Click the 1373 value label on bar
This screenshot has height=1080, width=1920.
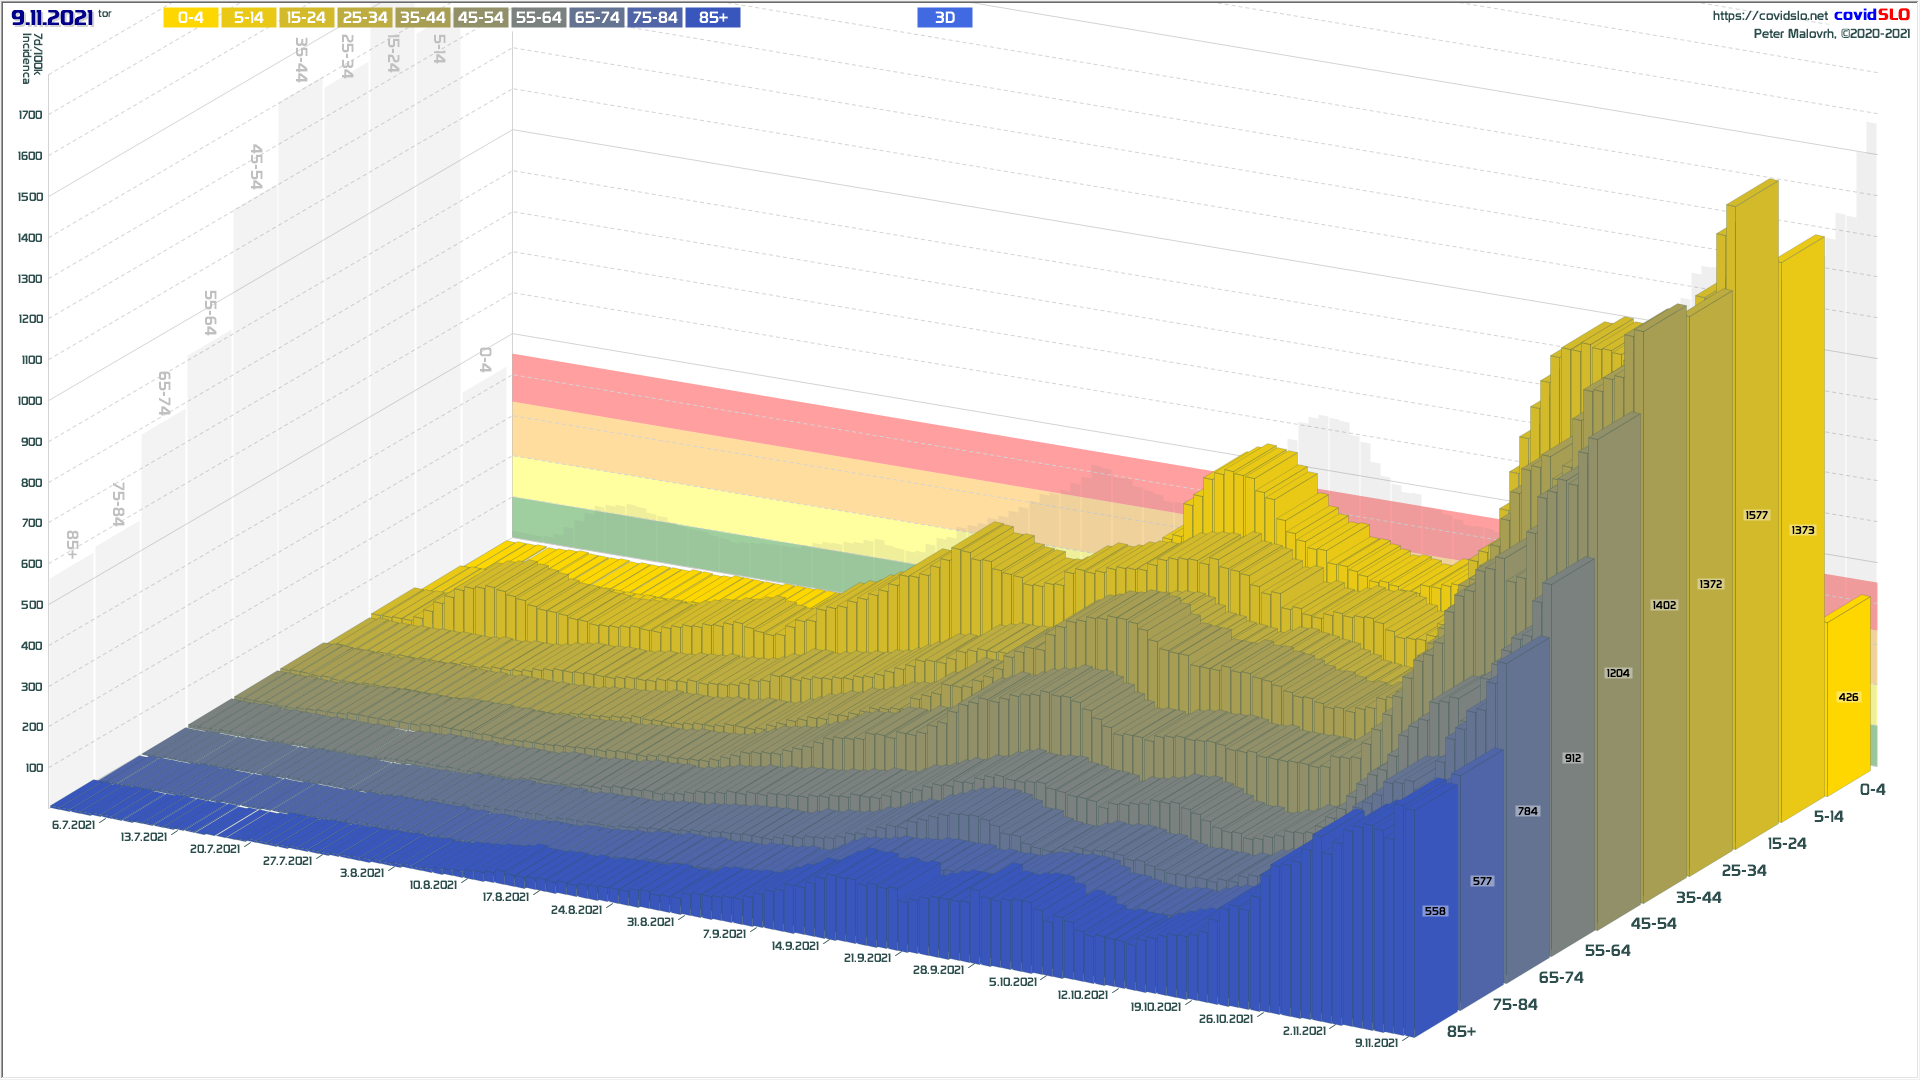[x=1802, y=531]
